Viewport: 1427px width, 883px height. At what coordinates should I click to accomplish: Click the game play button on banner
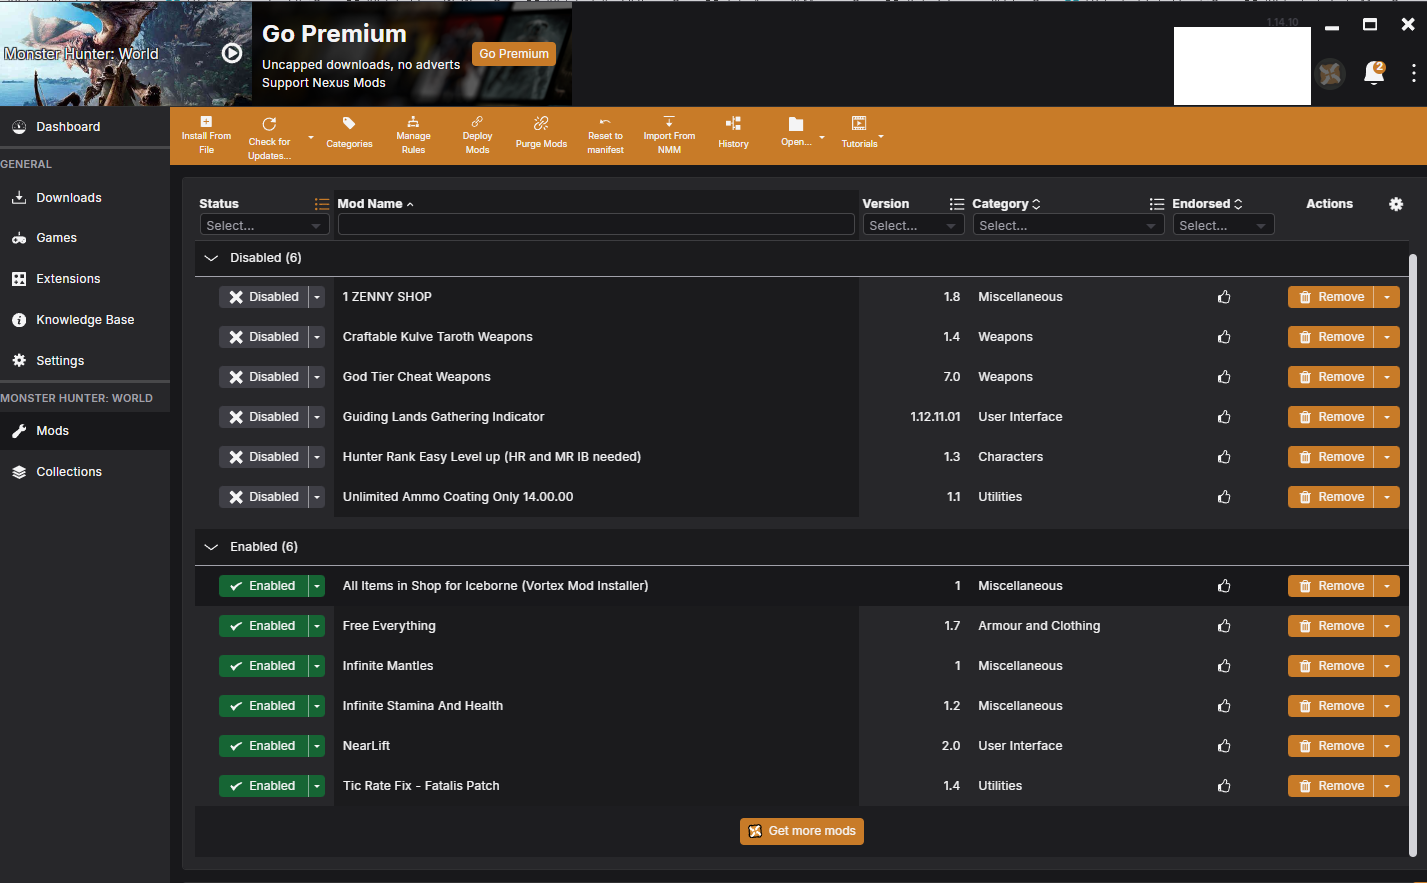(x=232, y=53)
